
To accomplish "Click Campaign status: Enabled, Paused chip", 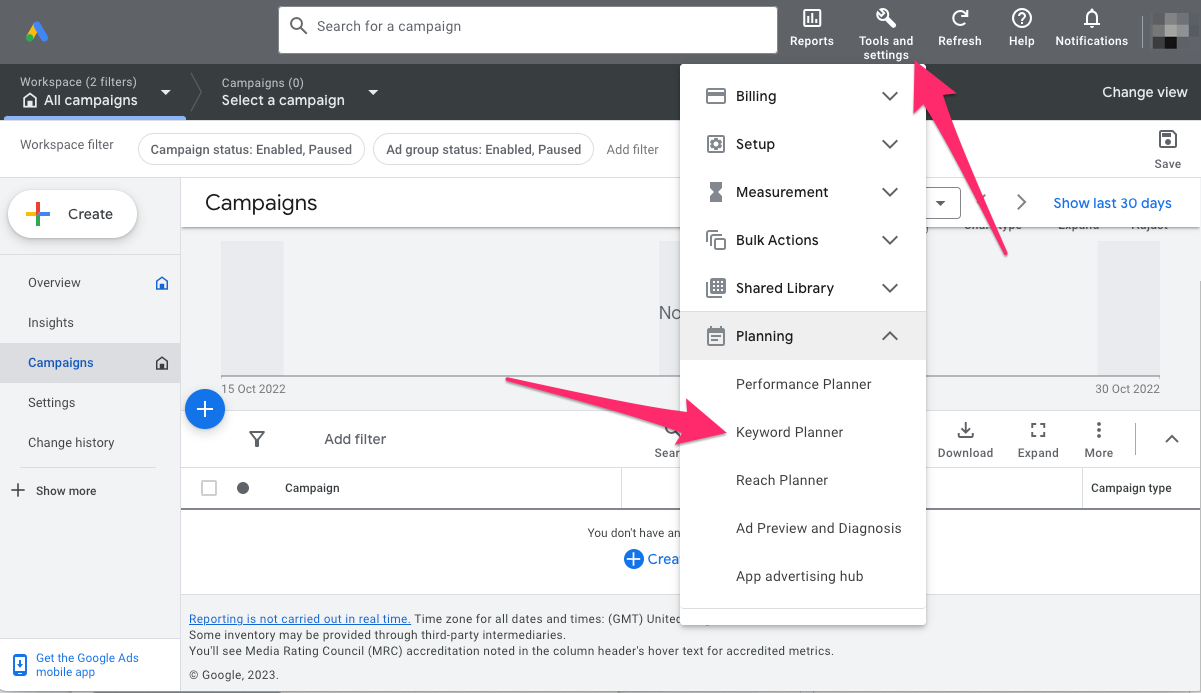I will coord(251,150).
